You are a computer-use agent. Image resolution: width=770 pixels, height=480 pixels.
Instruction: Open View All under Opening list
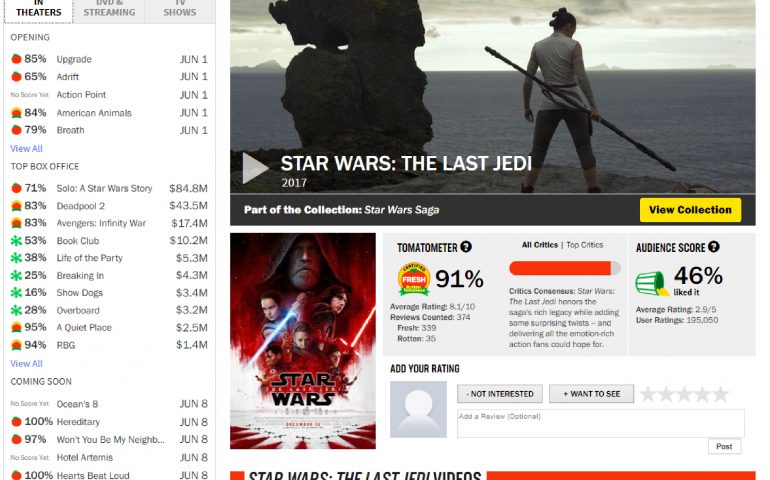pos(27,148)
